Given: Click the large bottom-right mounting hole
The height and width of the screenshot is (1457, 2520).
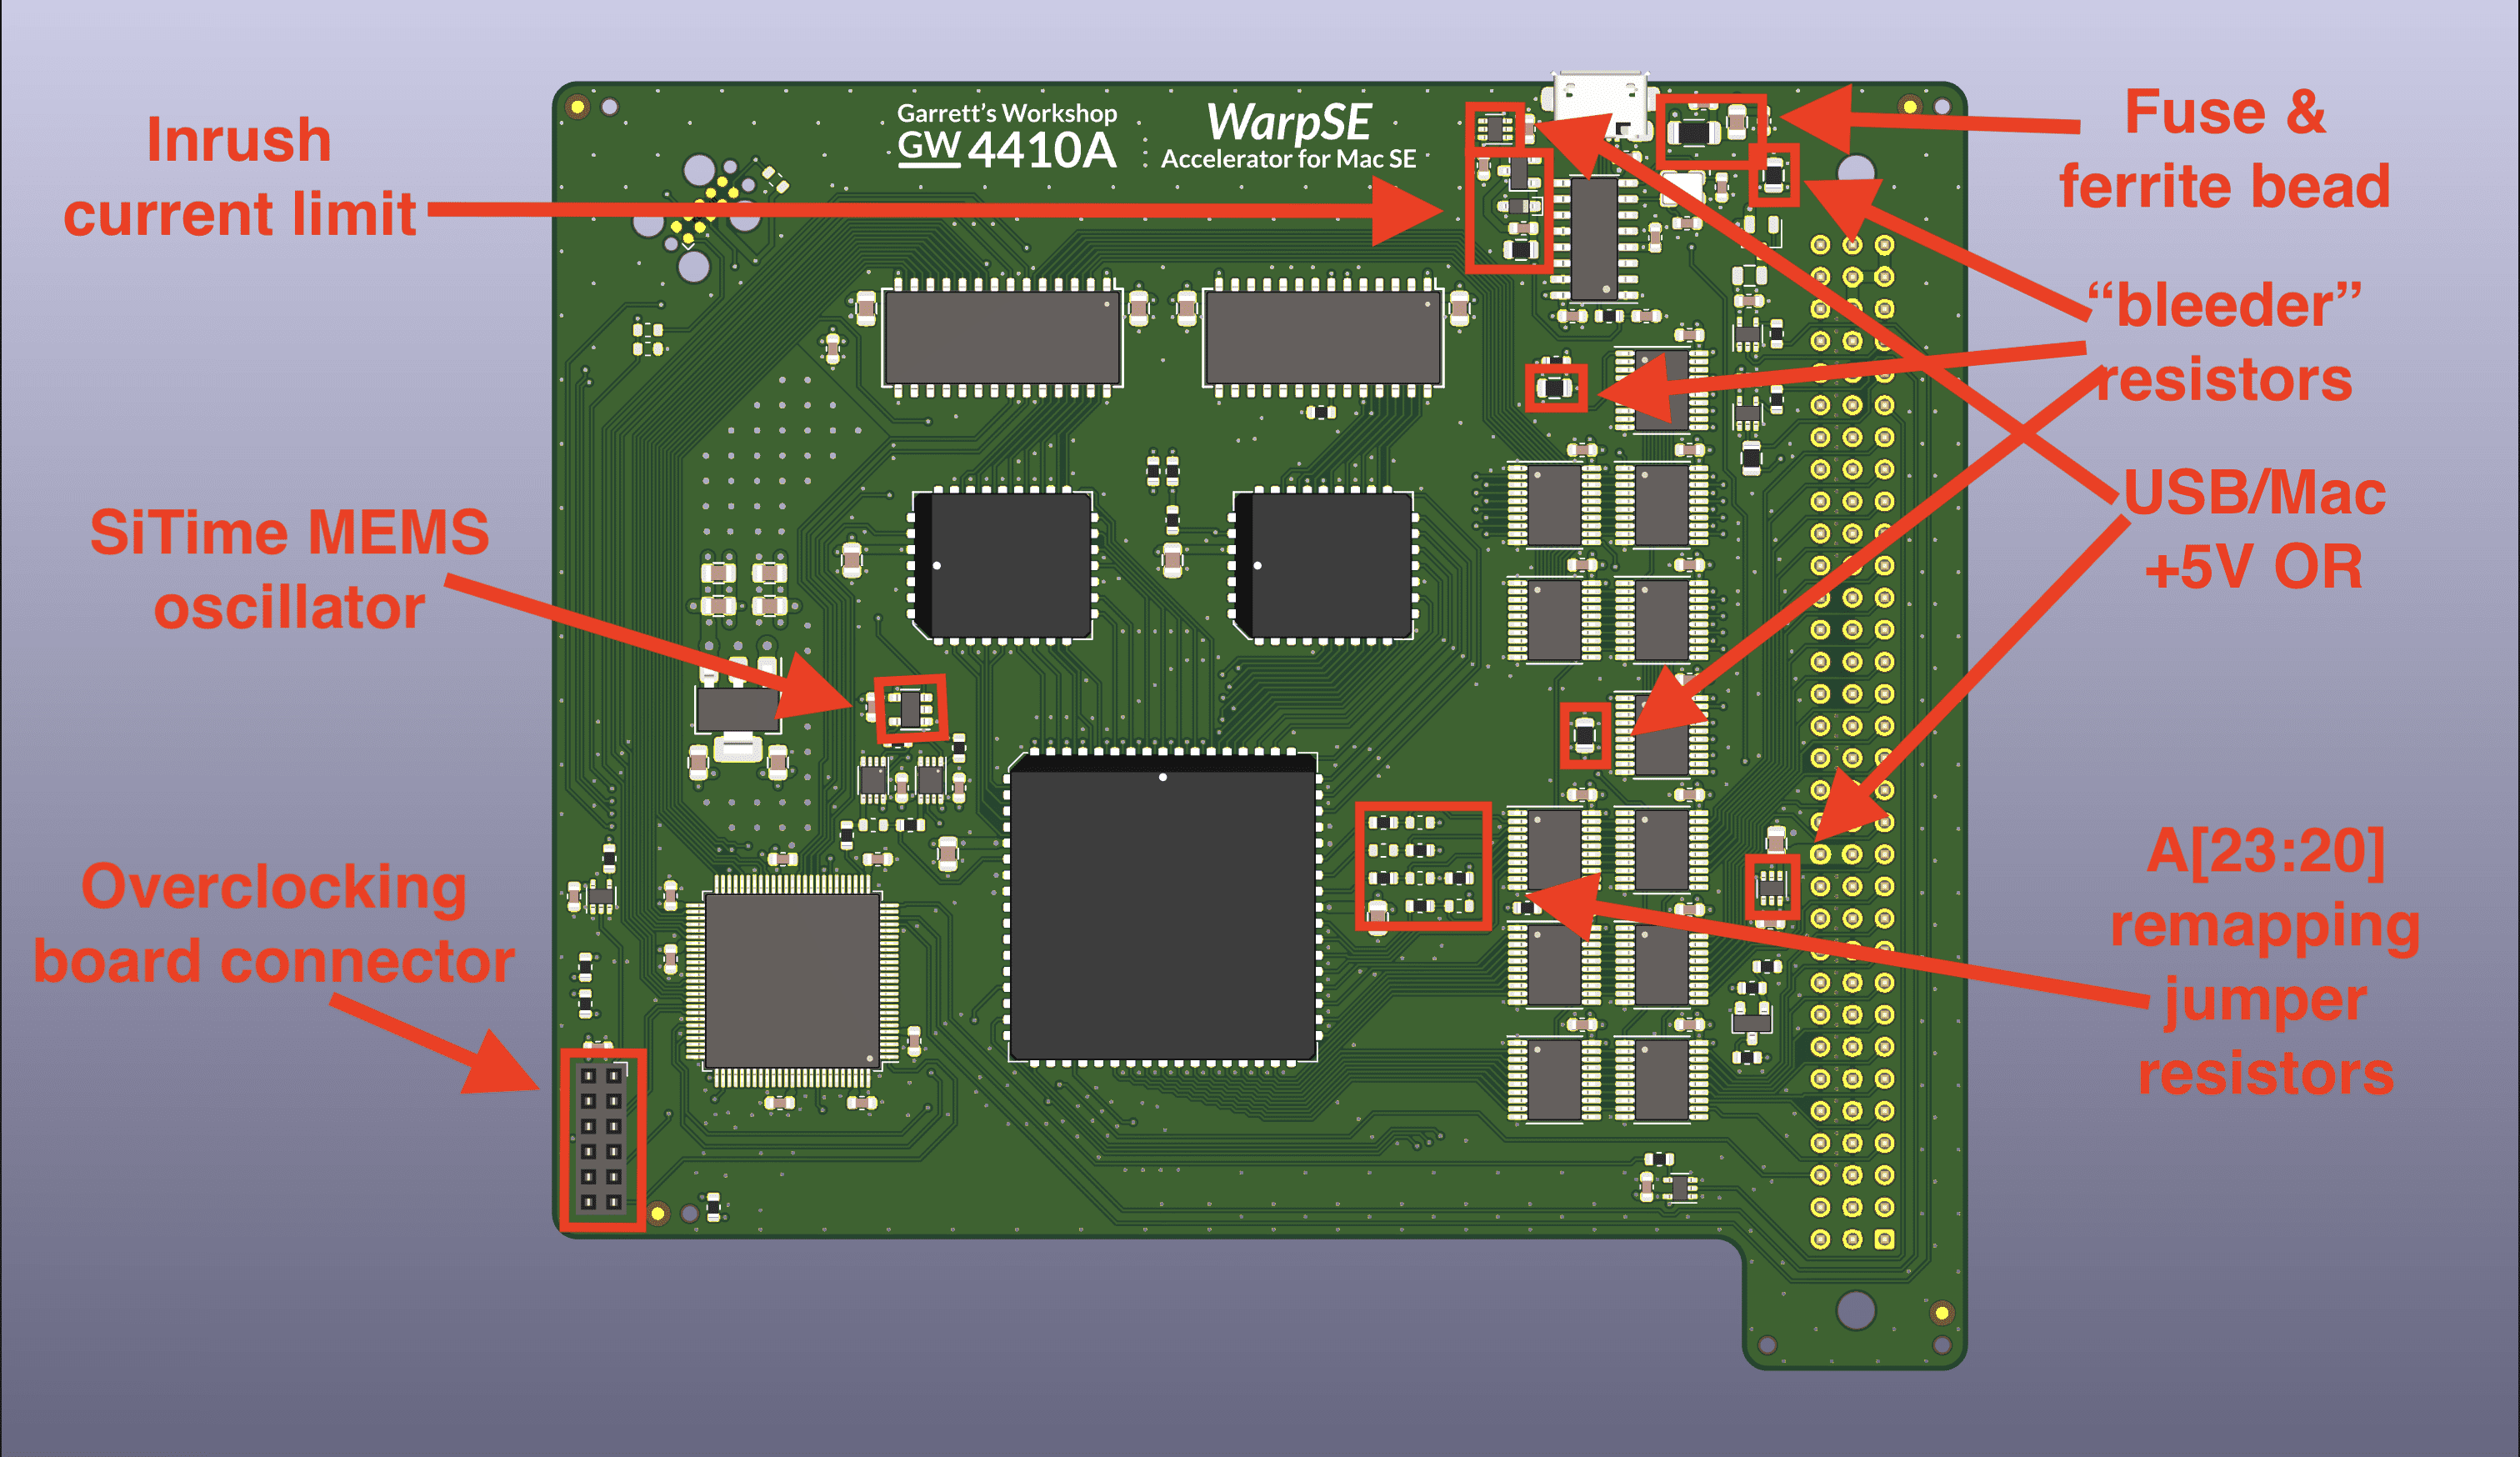Looking at the screenshot, I should click(x=1856, y=1310).
